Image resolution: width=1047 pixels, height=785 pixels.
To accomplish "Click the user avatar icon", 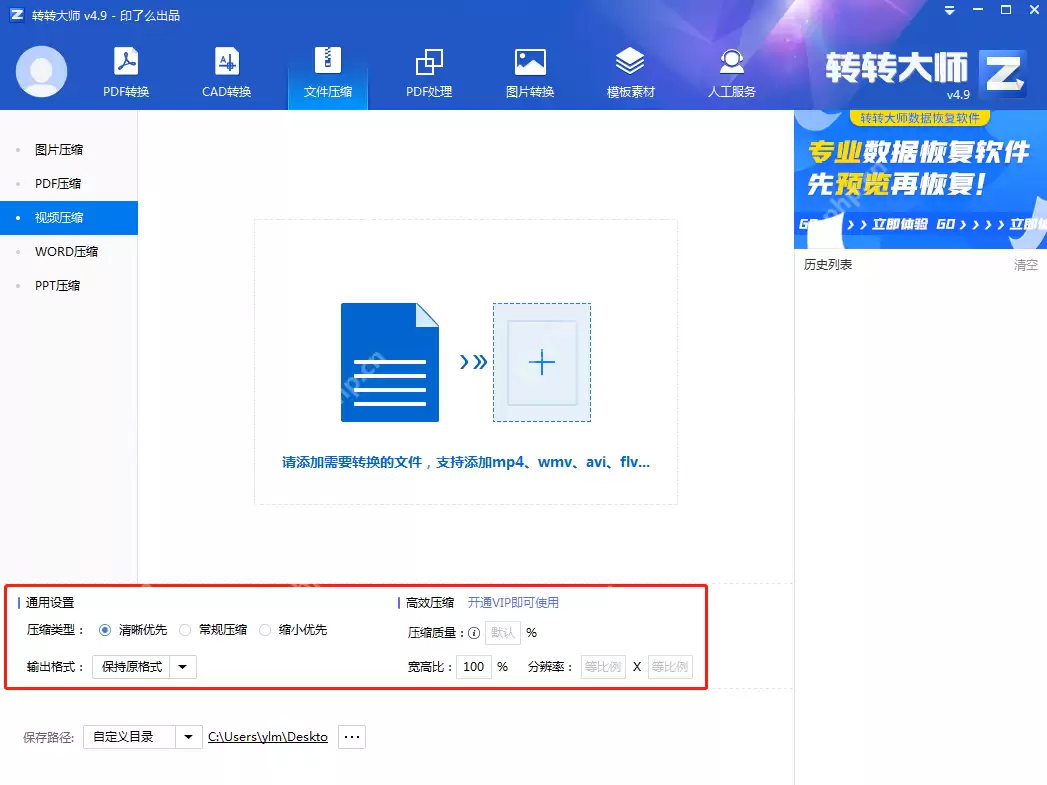I will [41, 71].
